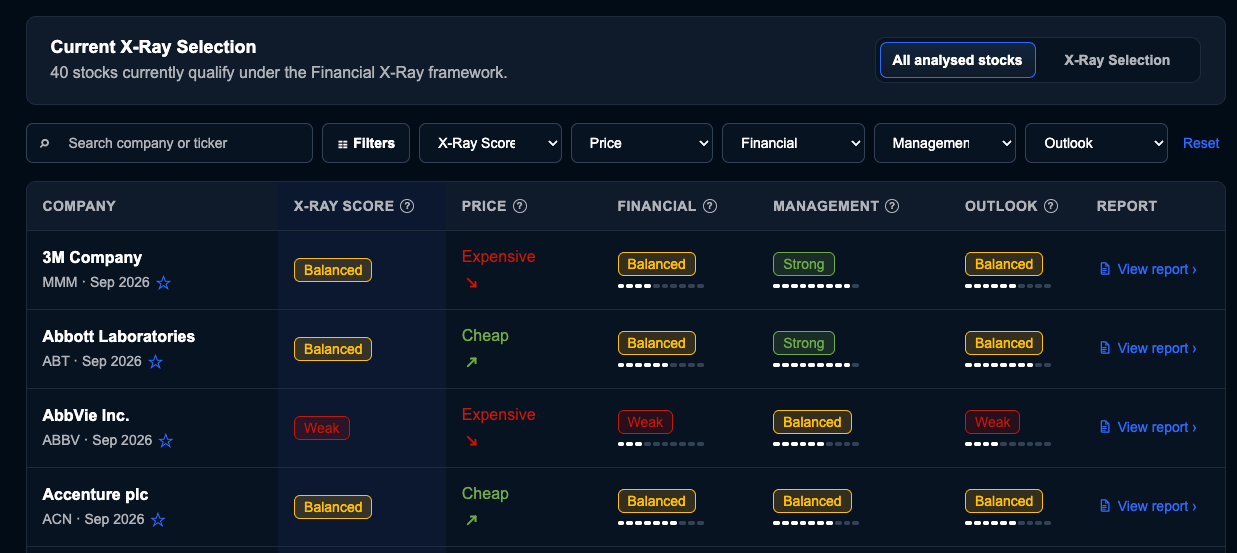This screenshot has width=1237, height=553.
Task: Click AbbVie Inc. name
Action: 86,415
